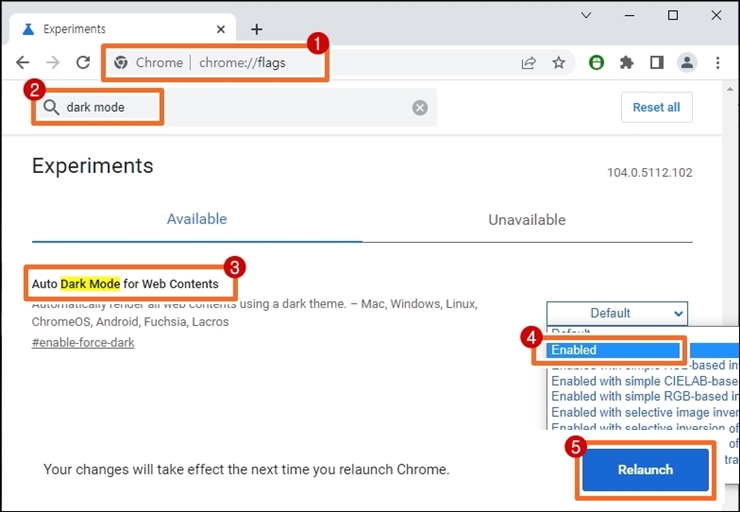This screenshot has width=740, height=512.
Task: Minimize the Chrome window
Action: (629, 15)
